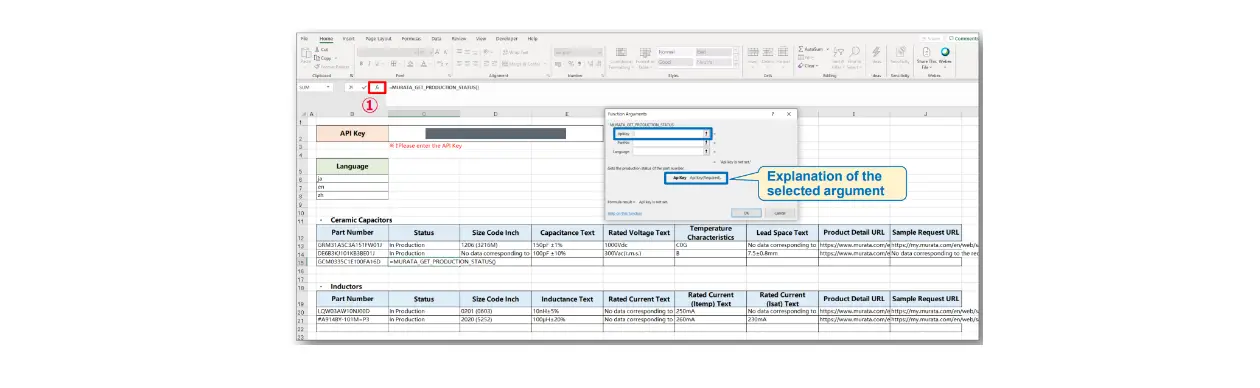
Task: Click the formula bar Cancel X icon
Action: coord(352,87)
